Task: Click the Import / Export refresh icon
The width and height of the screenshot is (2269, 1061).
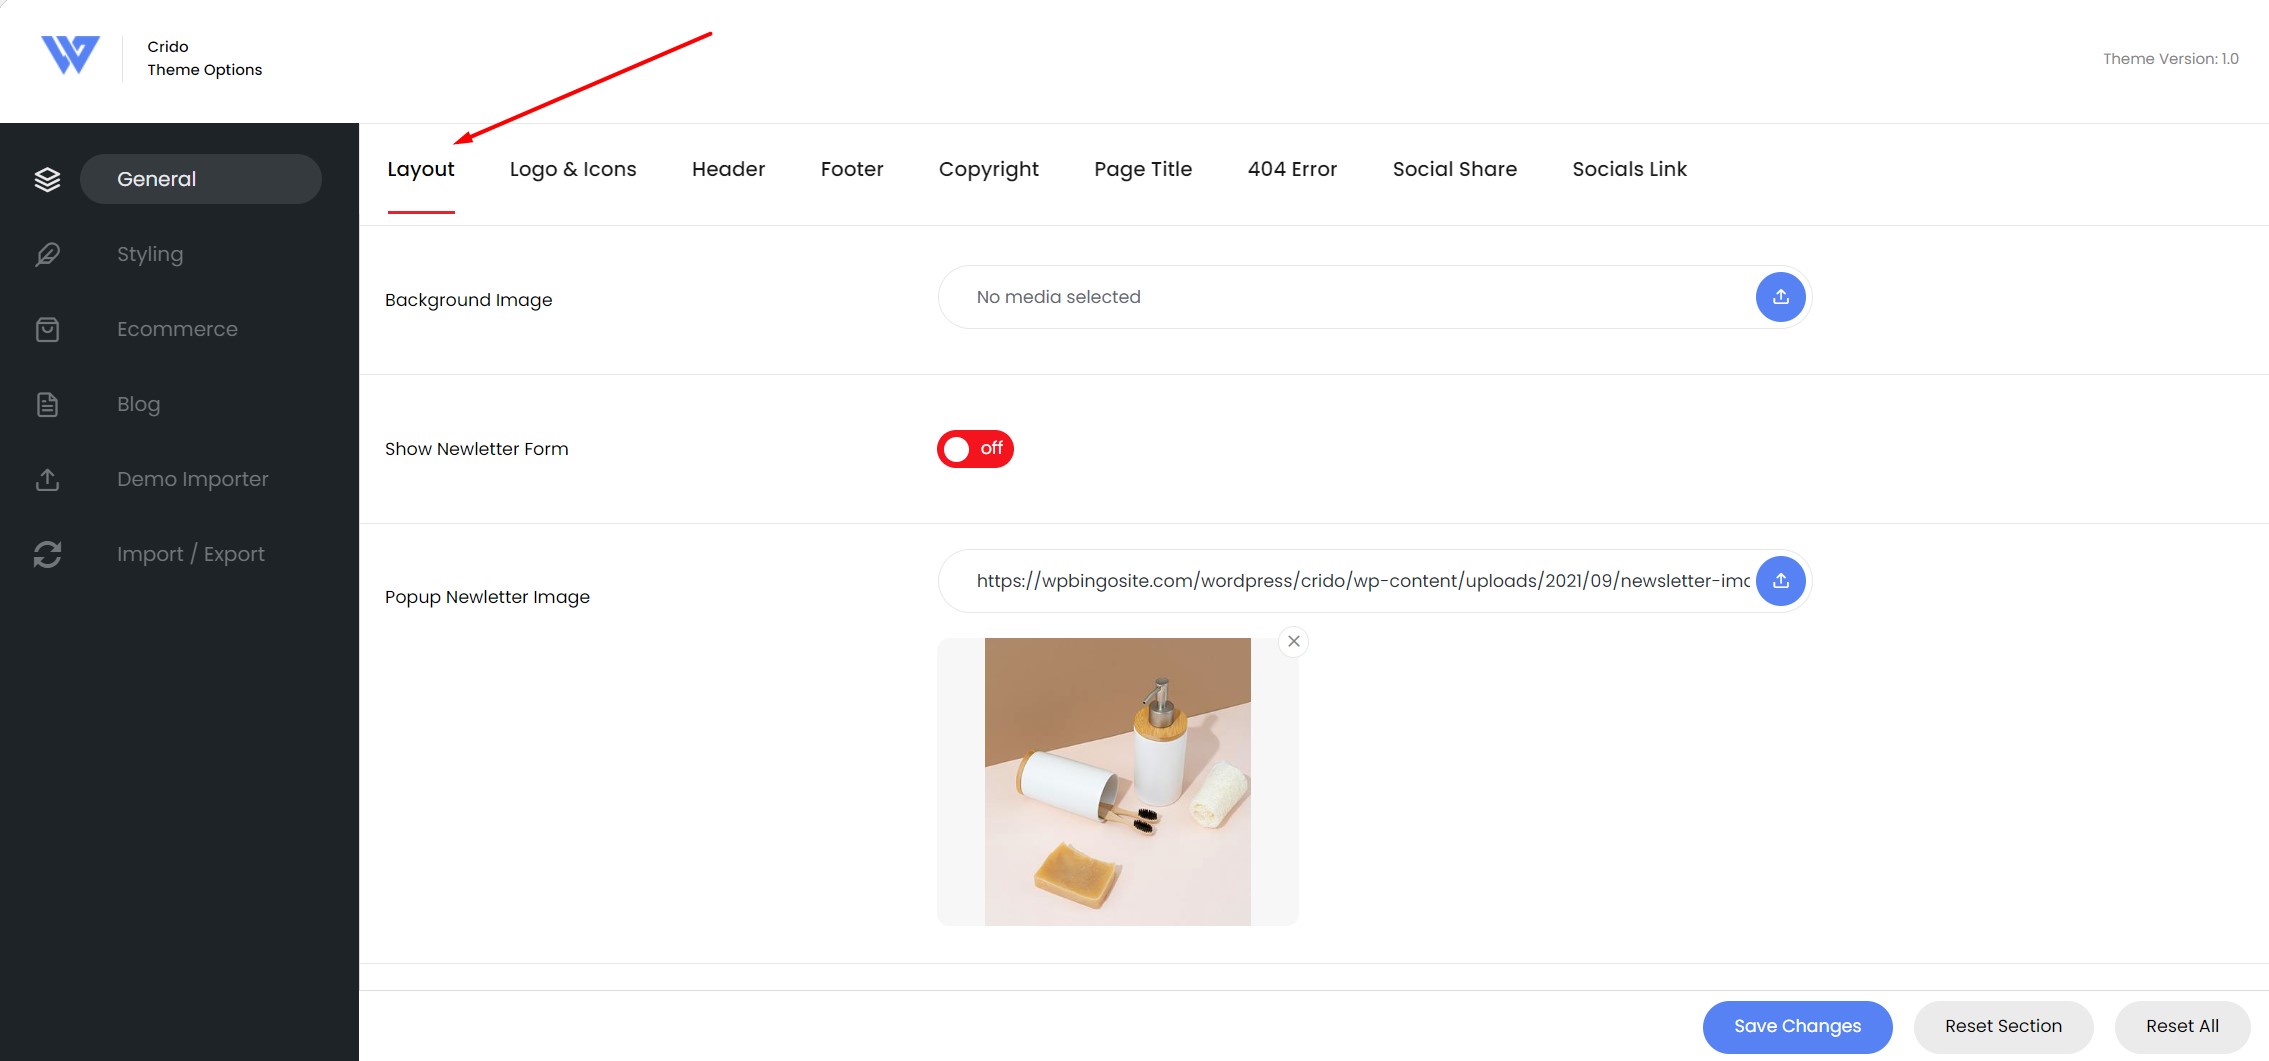Action: pos(47,554)
